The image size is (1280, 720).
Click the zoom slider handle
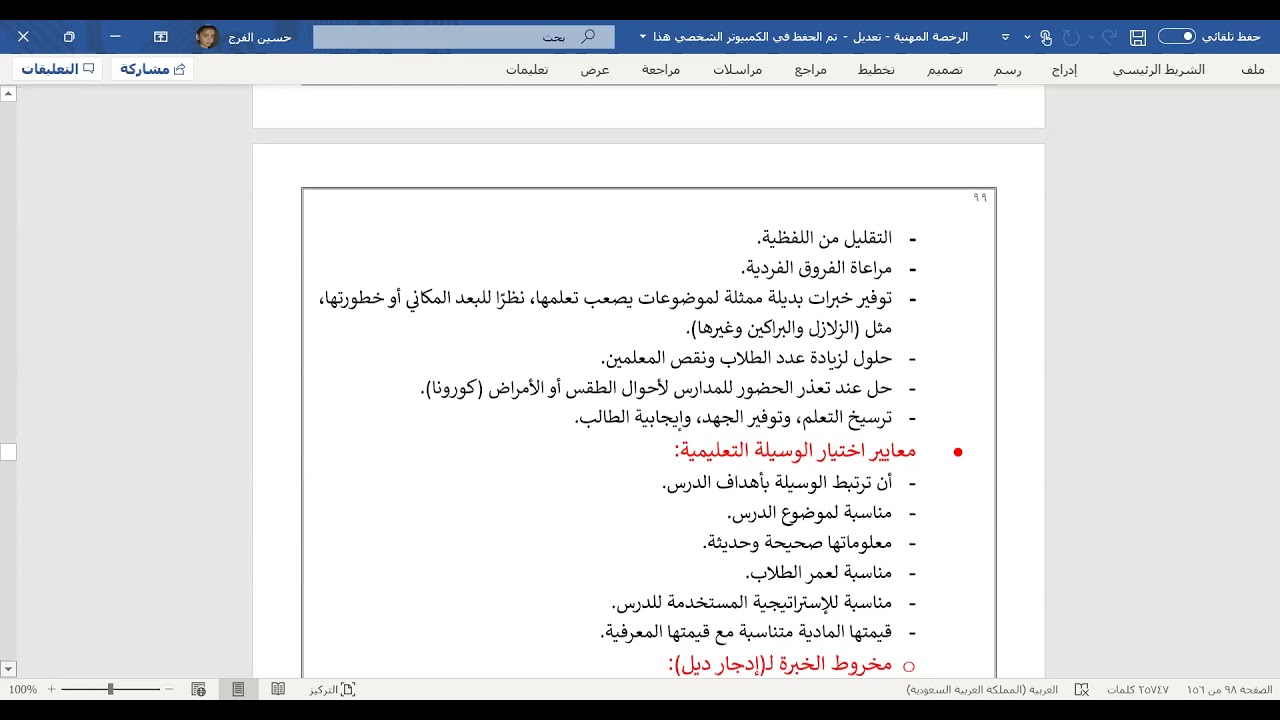pos(110,689)
